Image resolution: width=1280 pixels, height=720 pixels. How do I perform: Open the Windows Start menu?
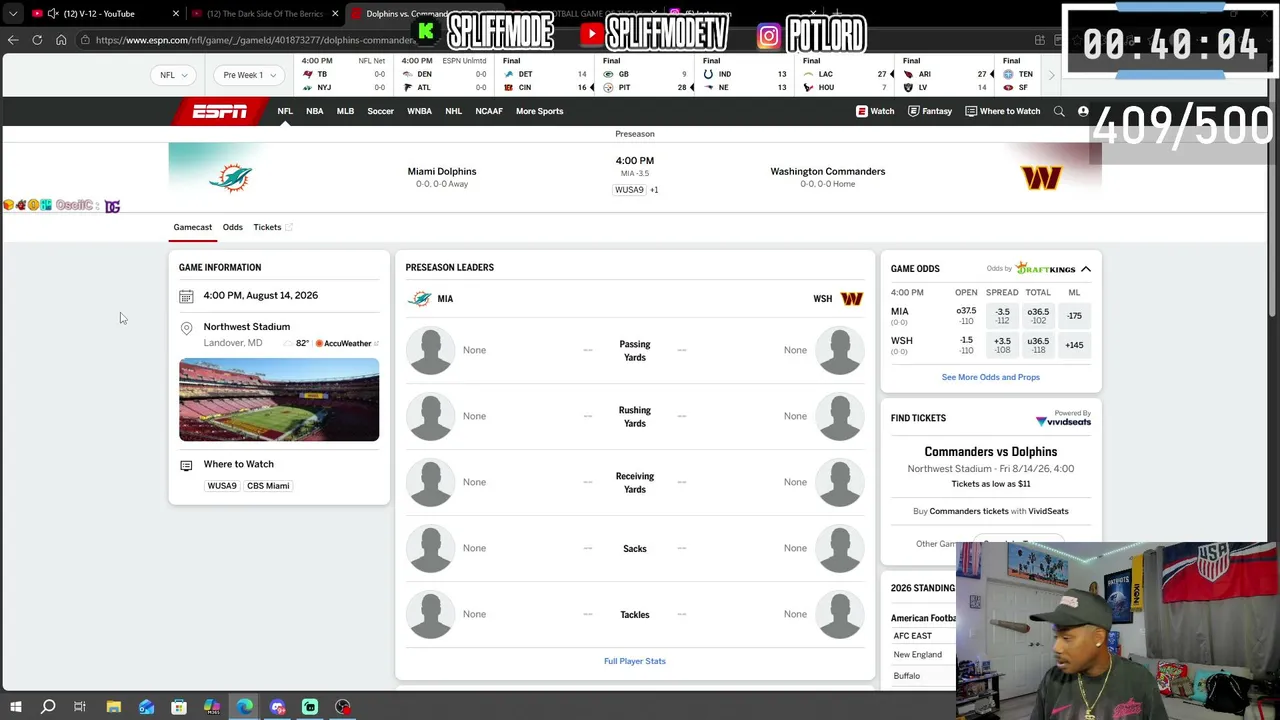pos(15,707)
